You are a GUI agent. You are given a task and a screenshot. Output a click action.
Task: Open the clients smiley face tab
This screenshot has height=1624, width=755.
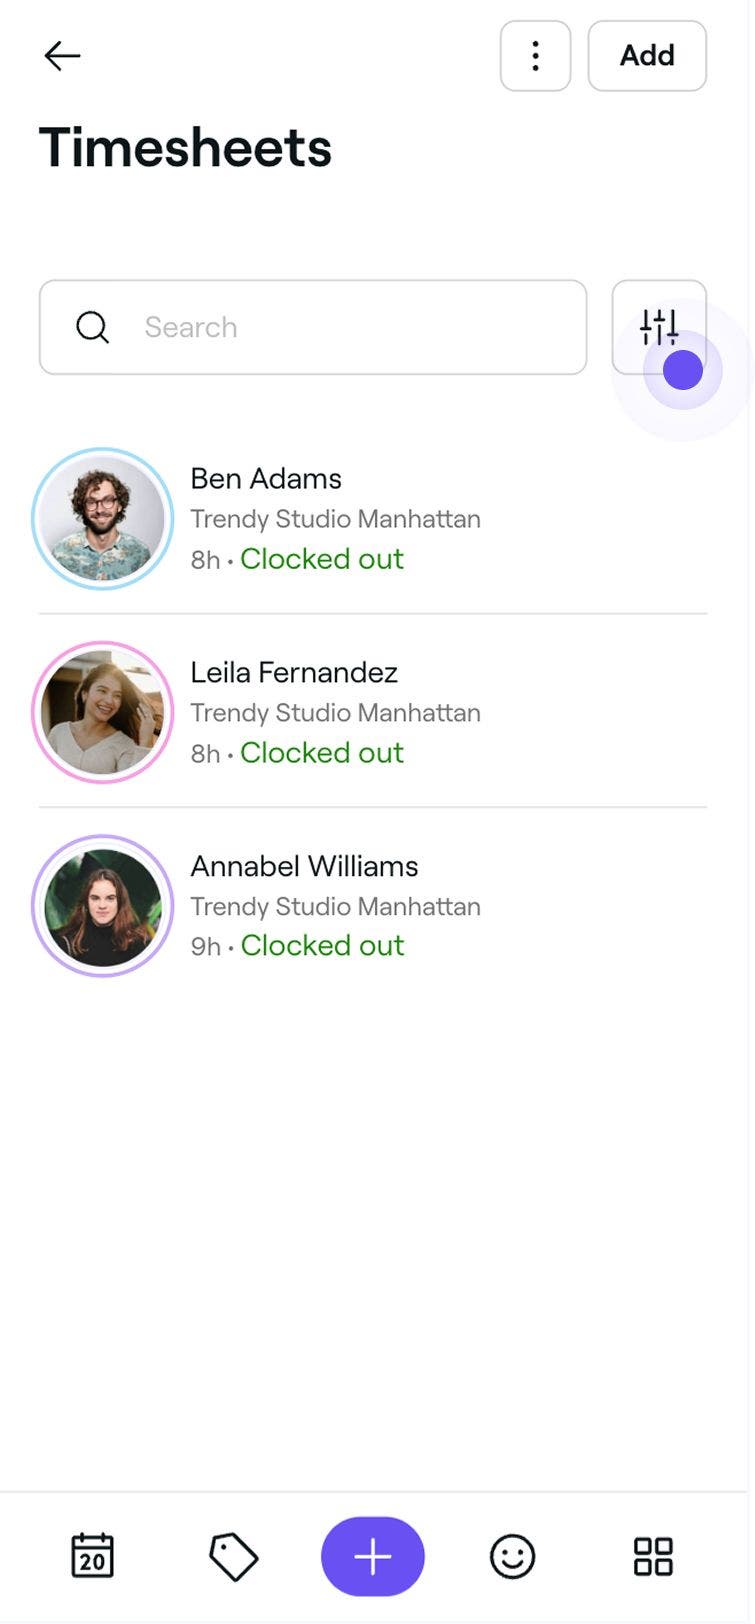pos(512,1557)
